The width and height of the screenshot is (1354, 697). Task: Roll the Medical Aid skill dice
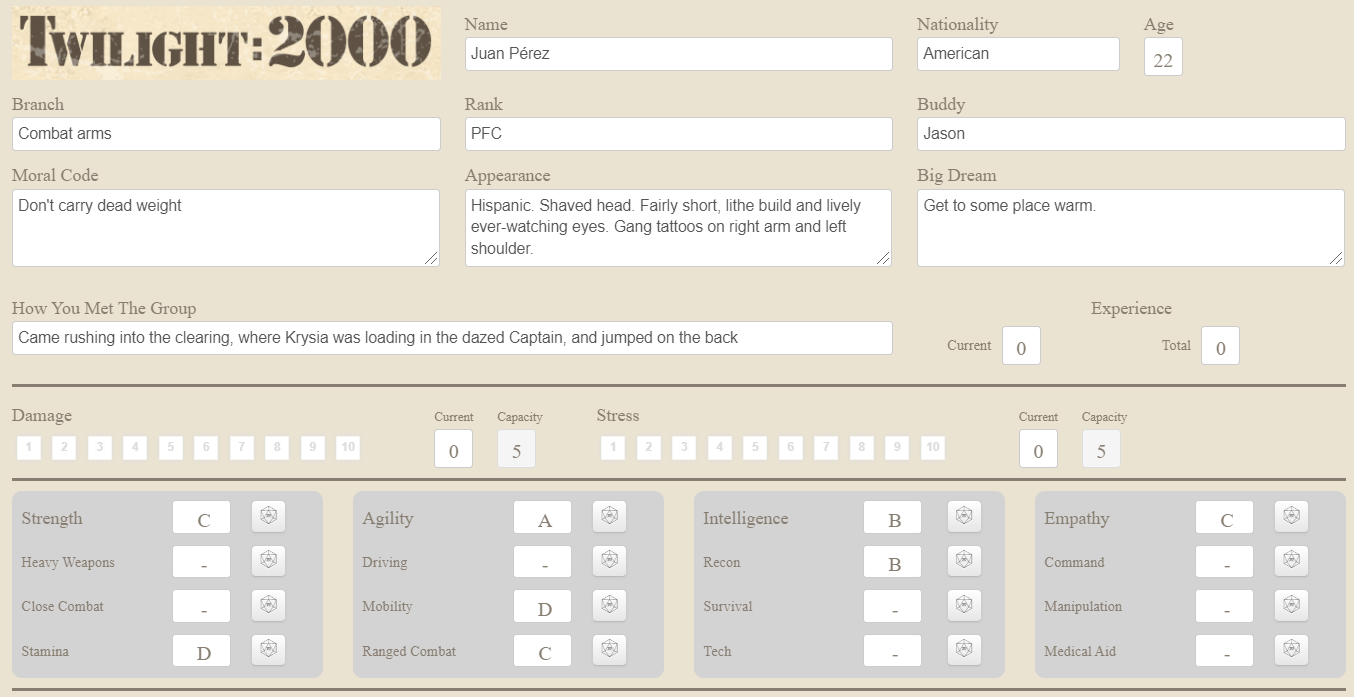pos(1291,650)
